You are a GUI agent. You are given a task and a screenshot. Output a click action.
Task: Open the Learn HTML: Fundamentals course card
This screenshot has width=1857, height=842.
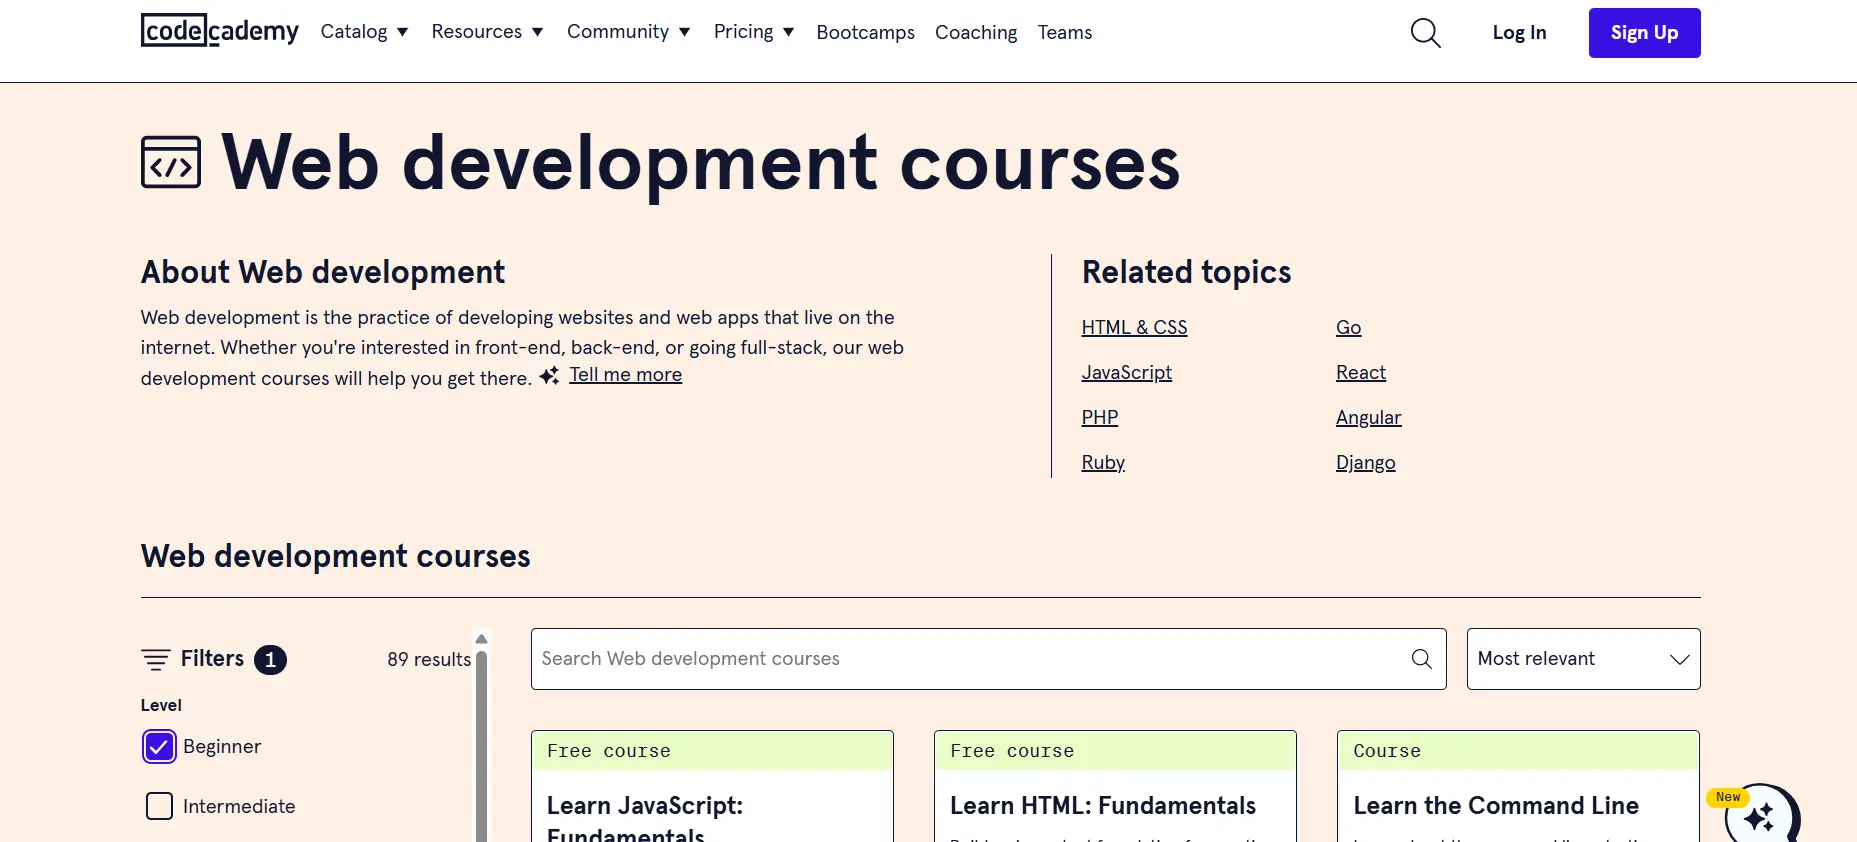tap(1115, 787)
